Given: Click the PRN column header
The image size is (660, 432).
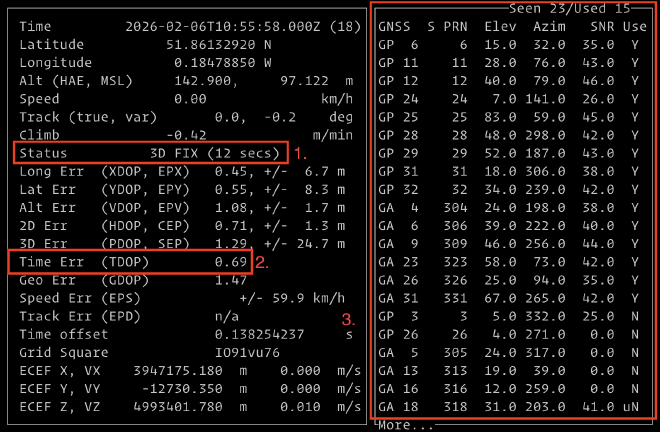Looking at the screenshot, I should [455, 26].
